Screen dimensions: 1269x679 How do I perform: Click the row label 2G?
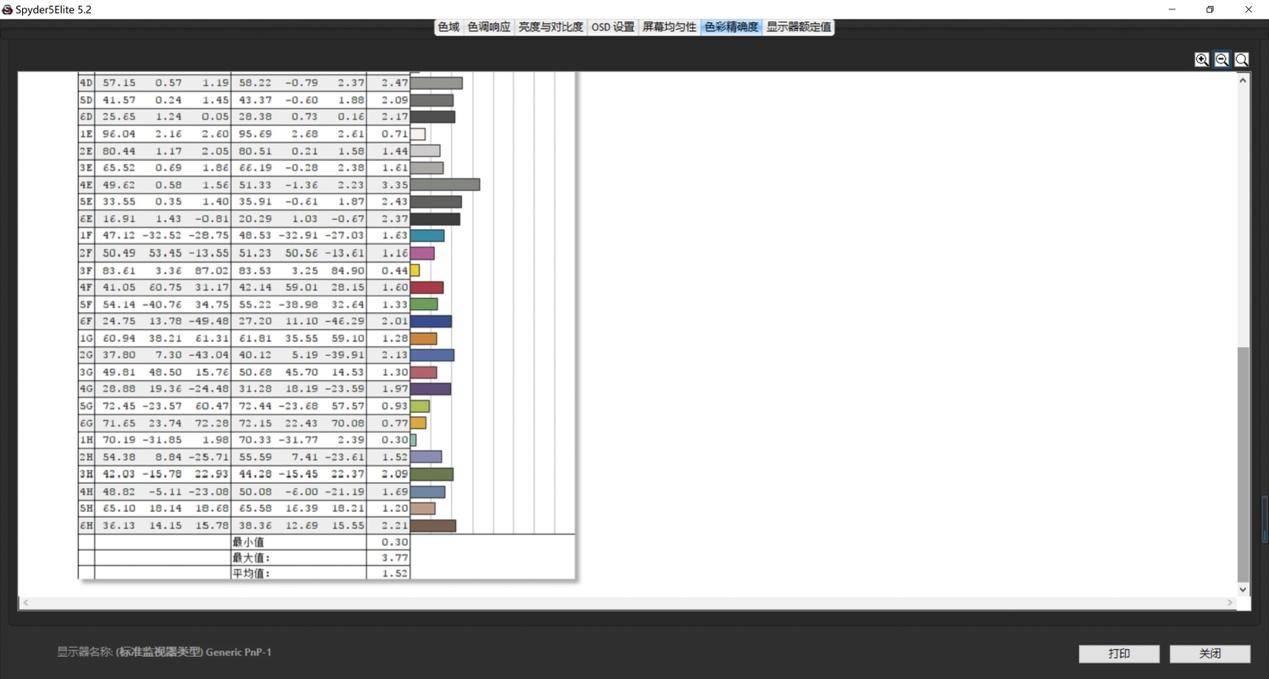[86, 355]
